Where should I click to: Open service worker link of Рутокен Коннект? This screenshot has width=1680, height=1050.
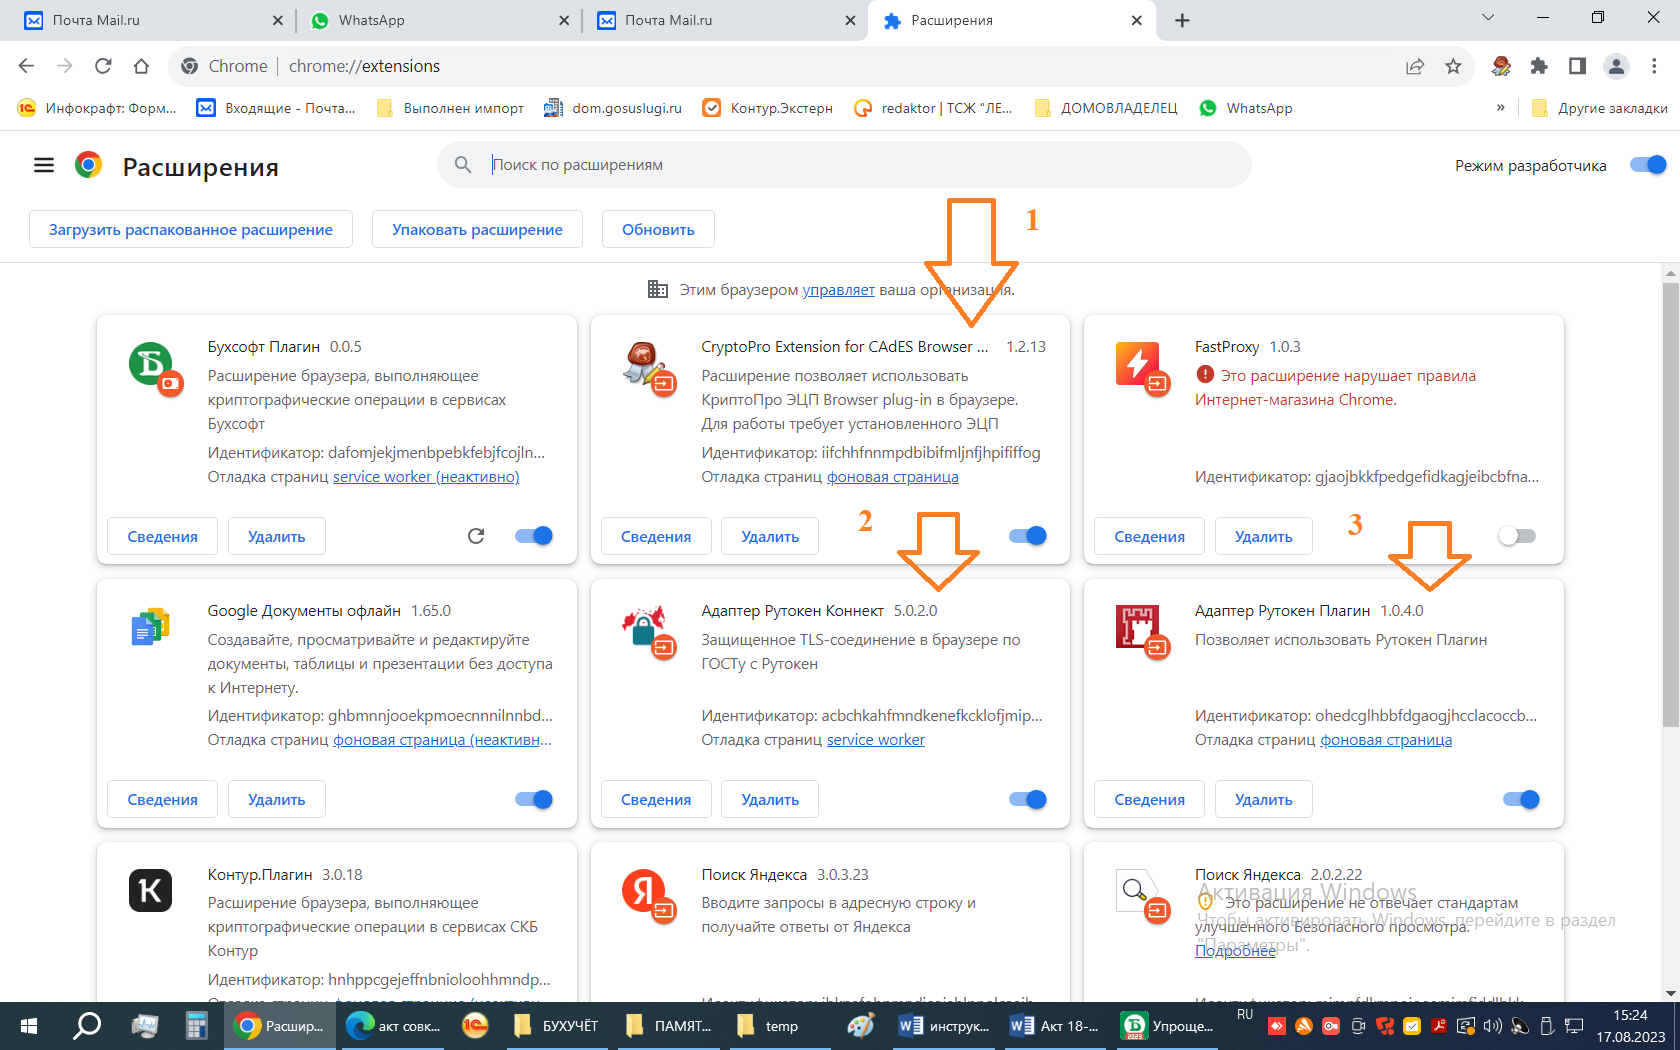[876, 740]
